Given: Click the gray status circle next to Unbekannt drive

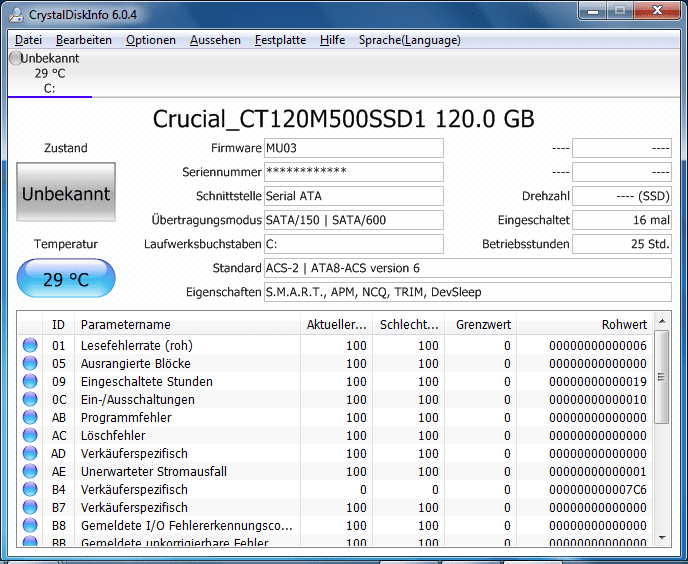Looking at the screenshot, I should point(15,58).
